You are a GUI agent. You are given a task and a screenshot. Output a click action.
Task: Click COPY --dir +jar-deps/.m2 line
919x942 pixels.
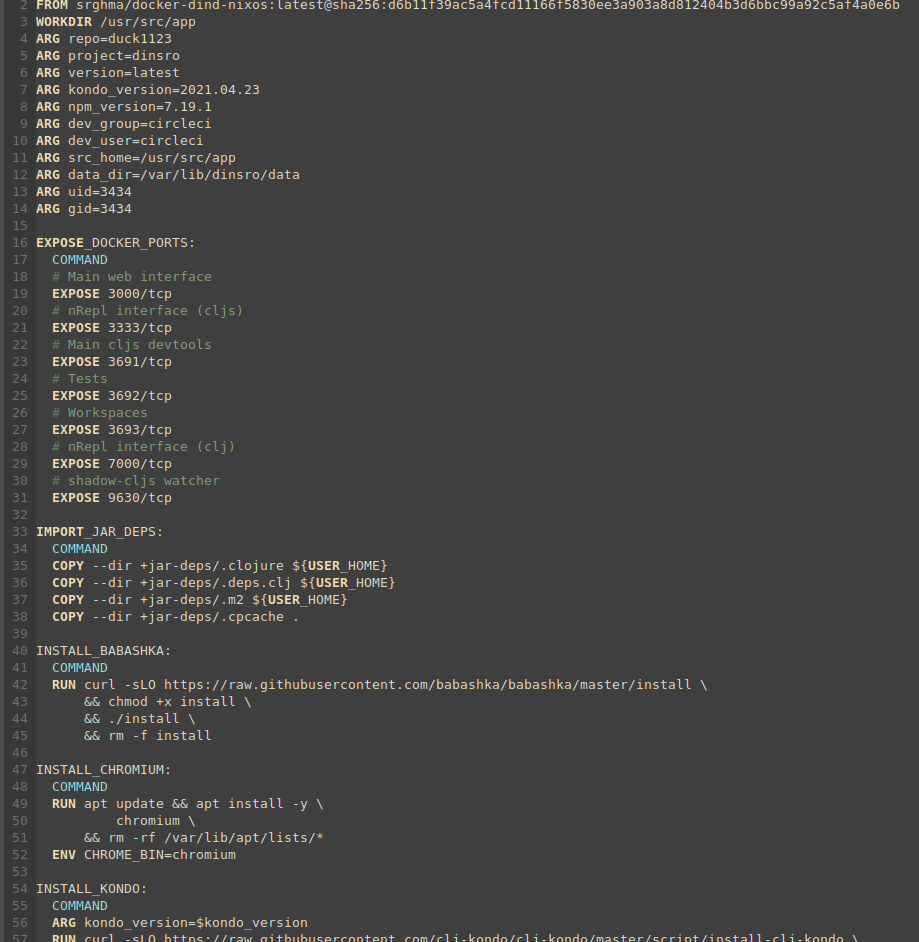(200, 600)
